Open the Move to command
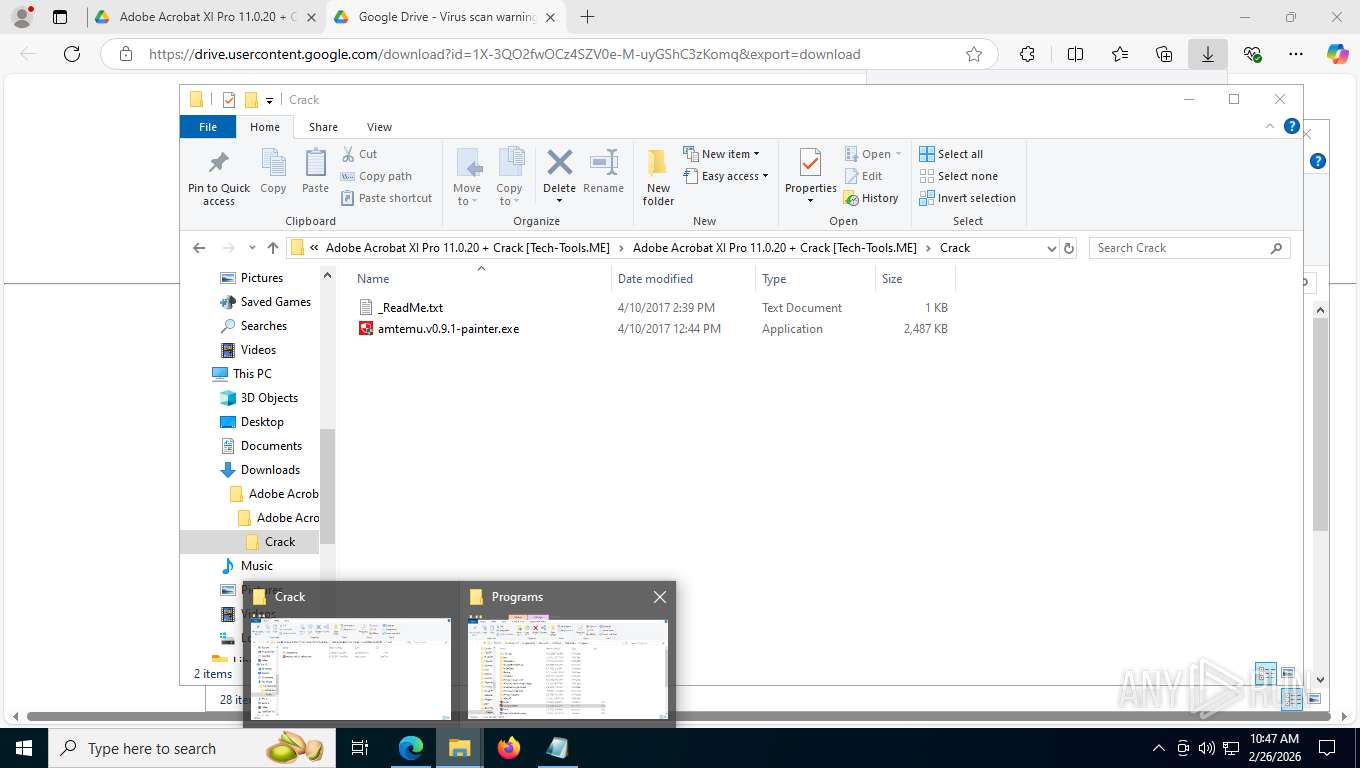The image size is (1360, 768). 467,177
